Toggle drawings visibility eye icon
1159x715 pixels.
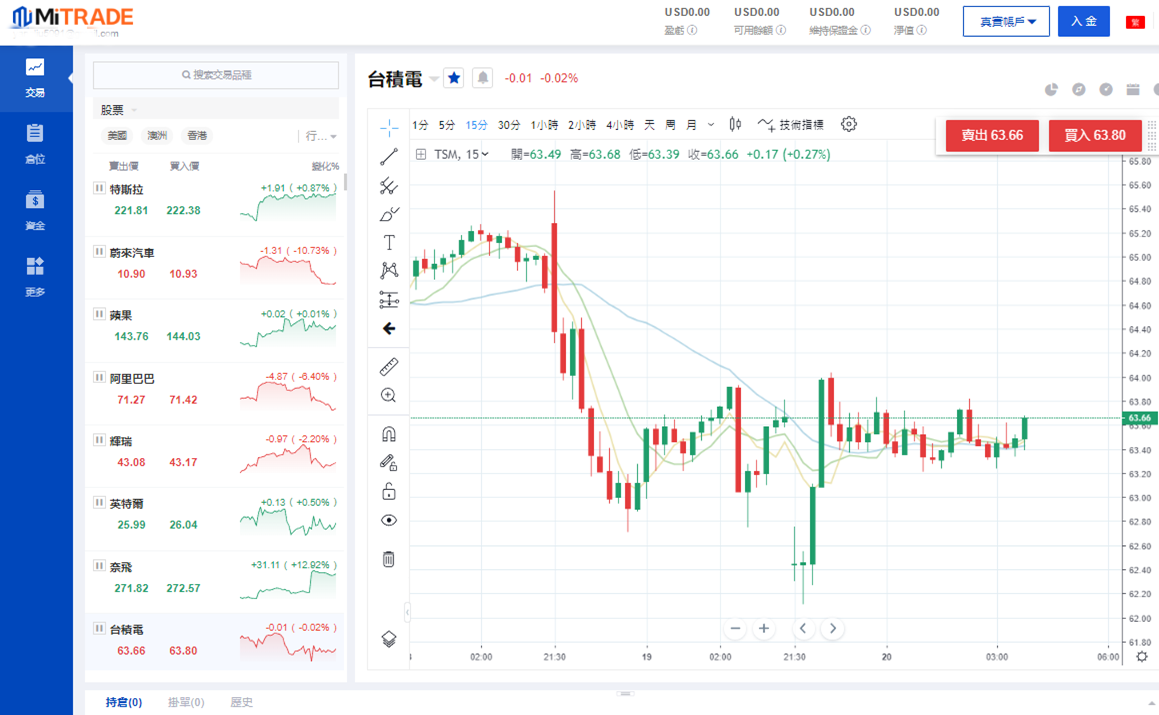pos(389,520)
